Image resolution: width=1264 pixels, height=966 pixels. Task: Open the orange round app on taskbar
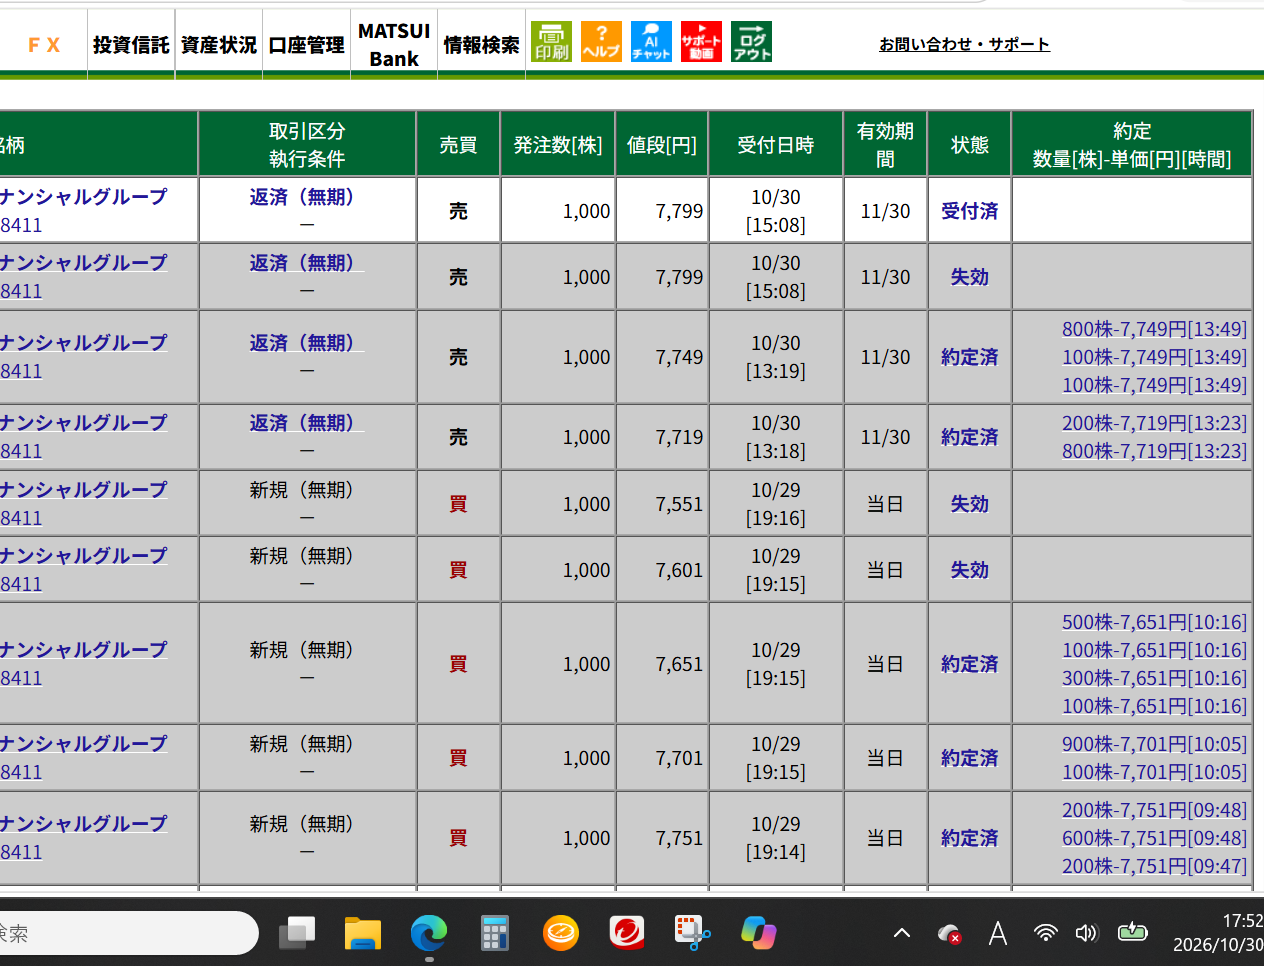tap(561, 933)
